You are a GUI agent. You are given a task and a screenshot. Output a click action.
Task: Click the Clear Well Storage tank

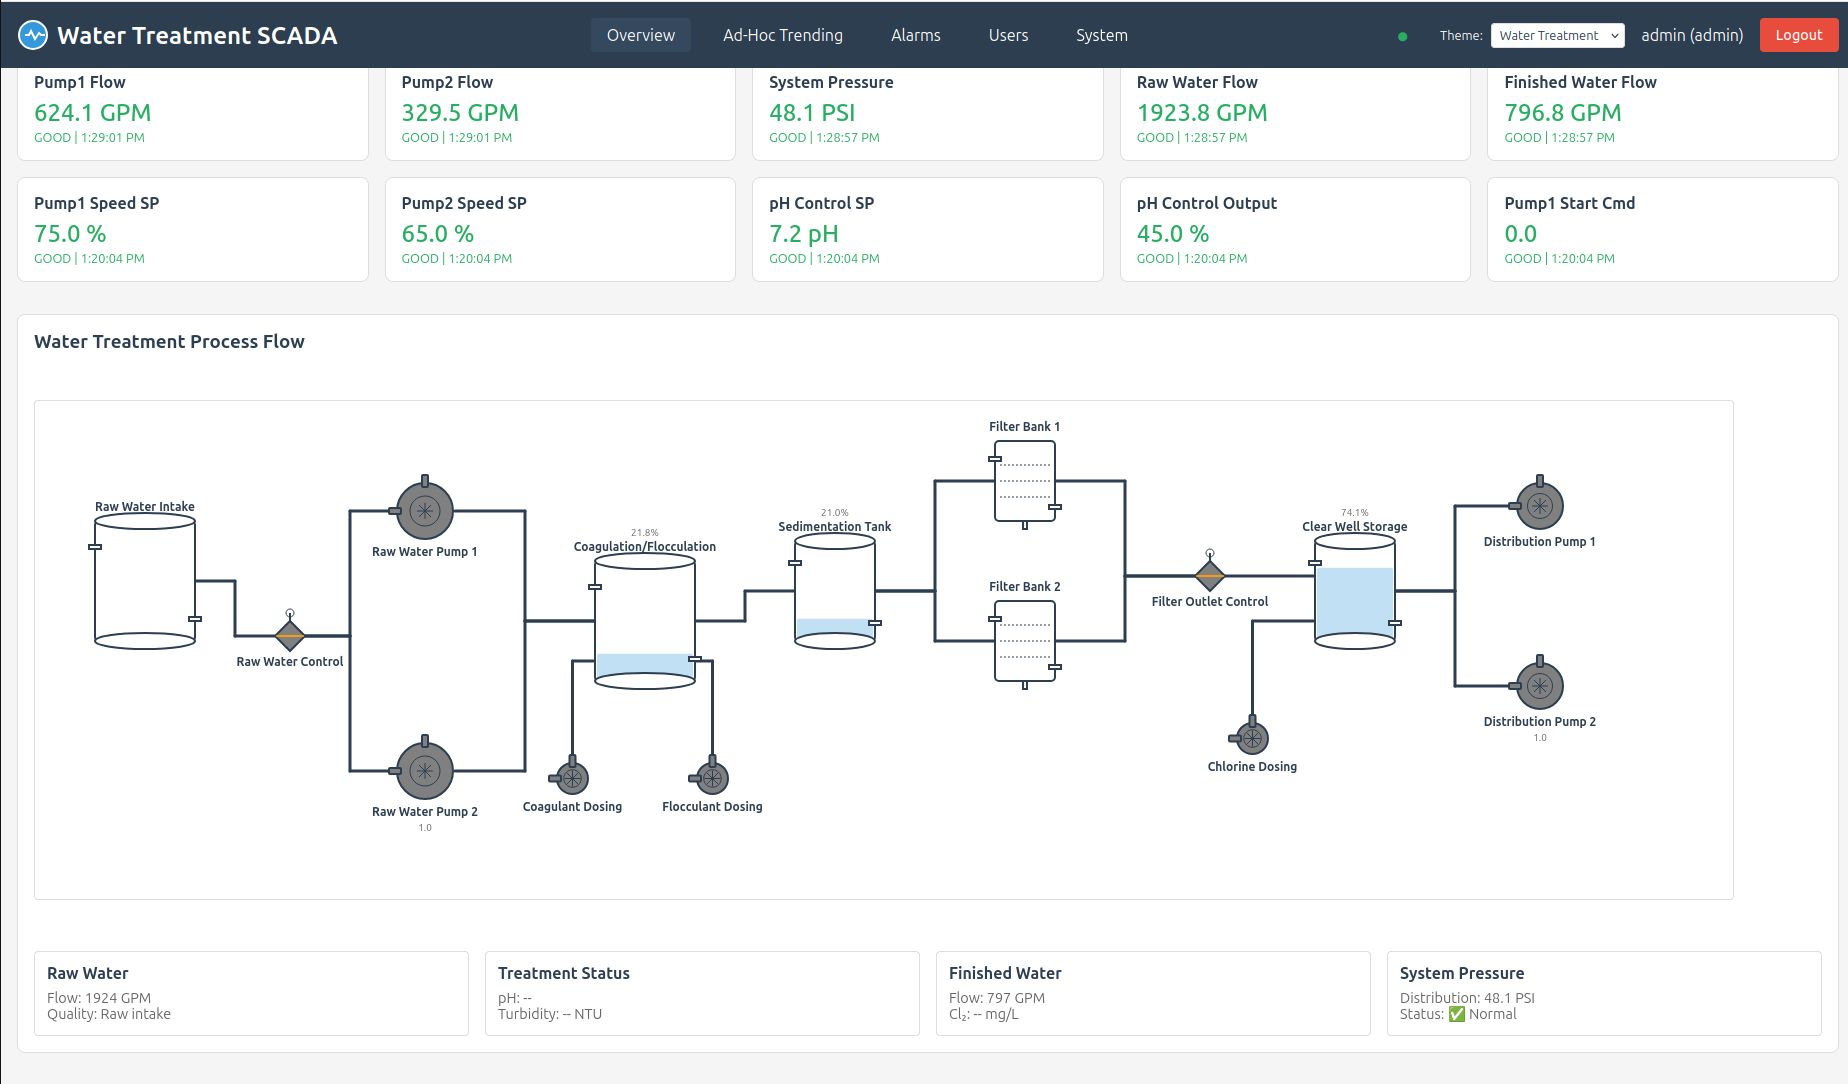[1355, 592]
